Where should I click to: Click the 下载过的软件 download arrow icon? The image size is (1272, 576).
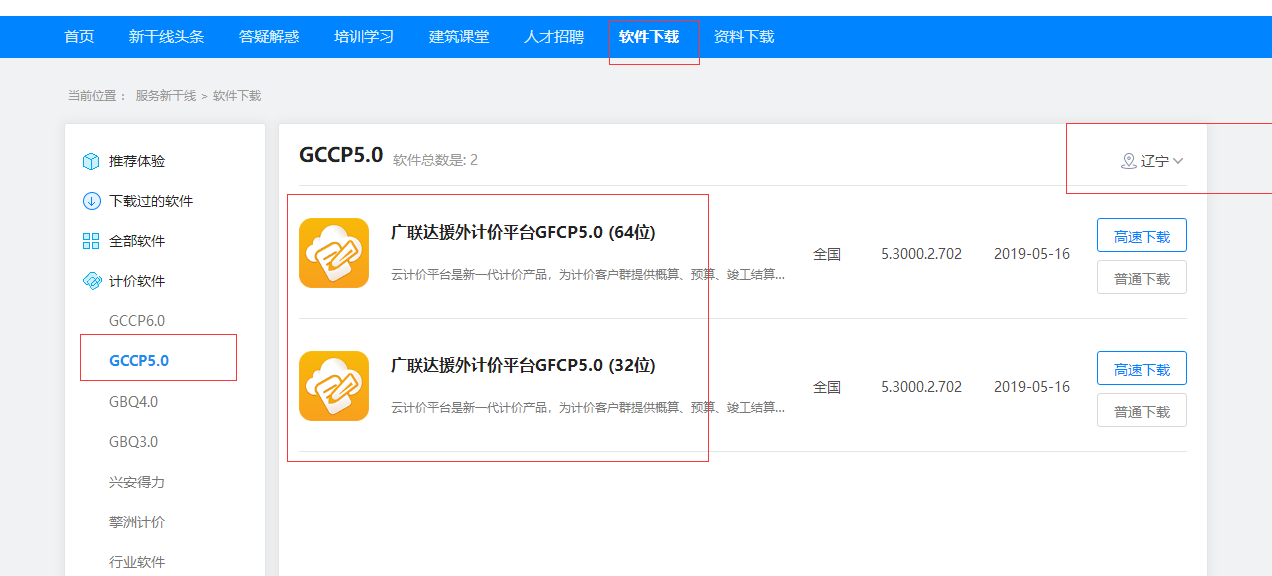[91, 201]
